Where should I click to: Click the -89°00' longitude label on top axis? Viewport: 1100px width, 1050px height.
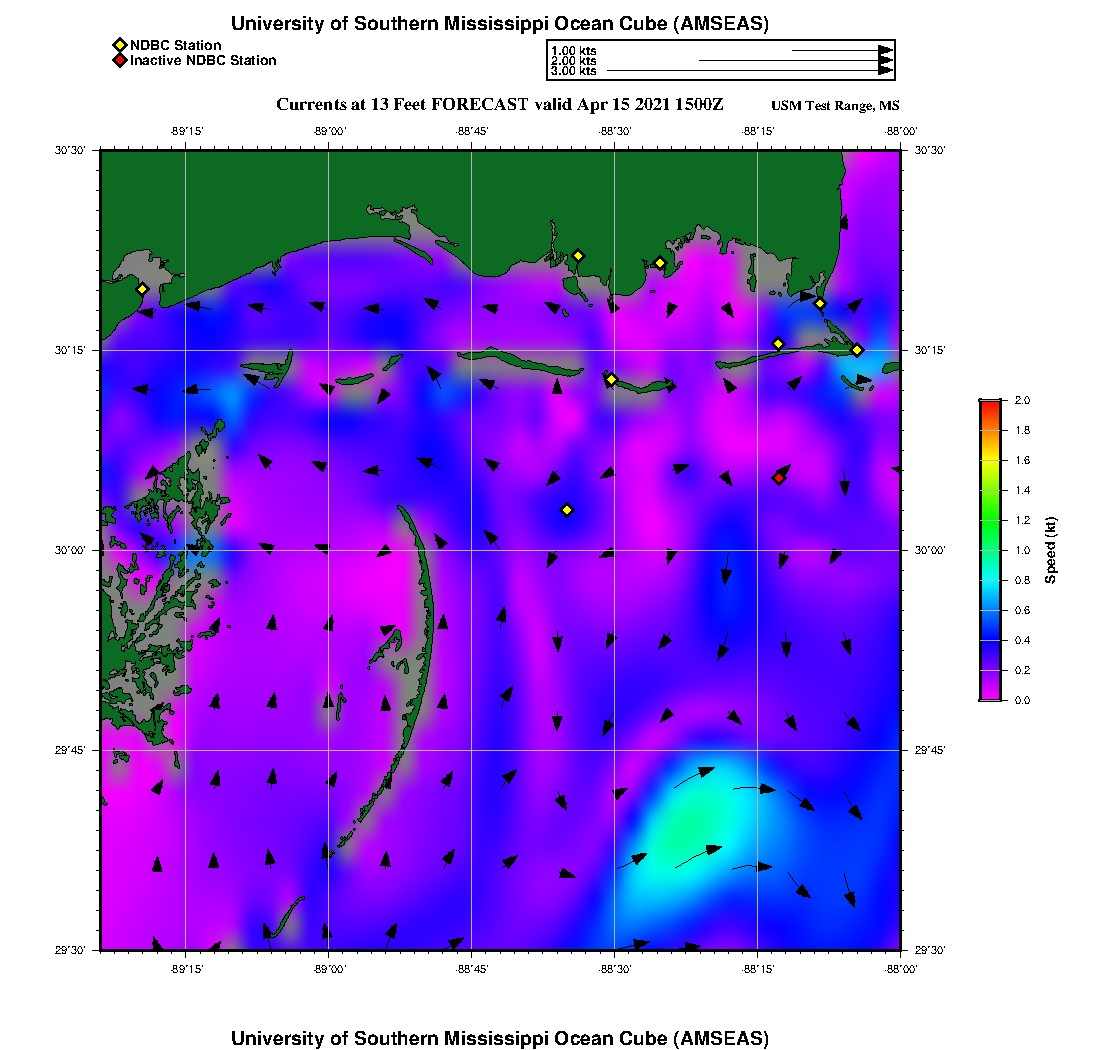(x=329, y=131)
